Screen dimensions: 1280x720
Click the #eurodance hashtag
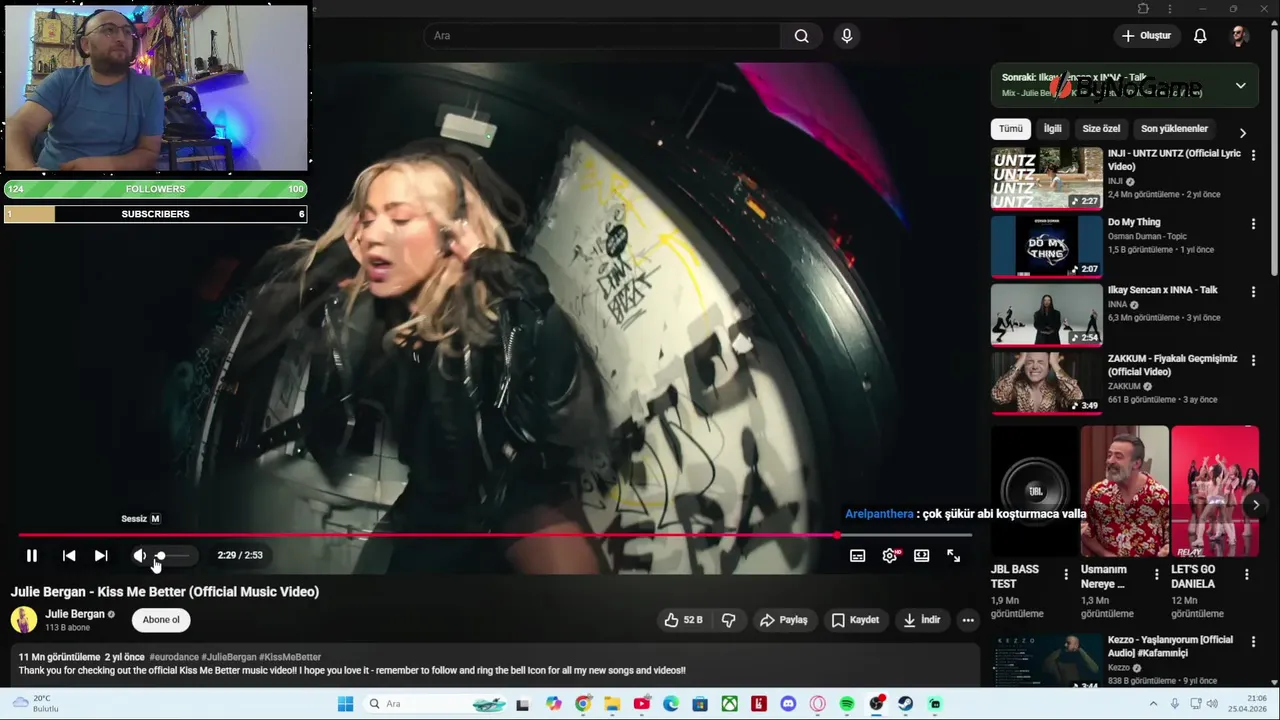coord(174,657)
